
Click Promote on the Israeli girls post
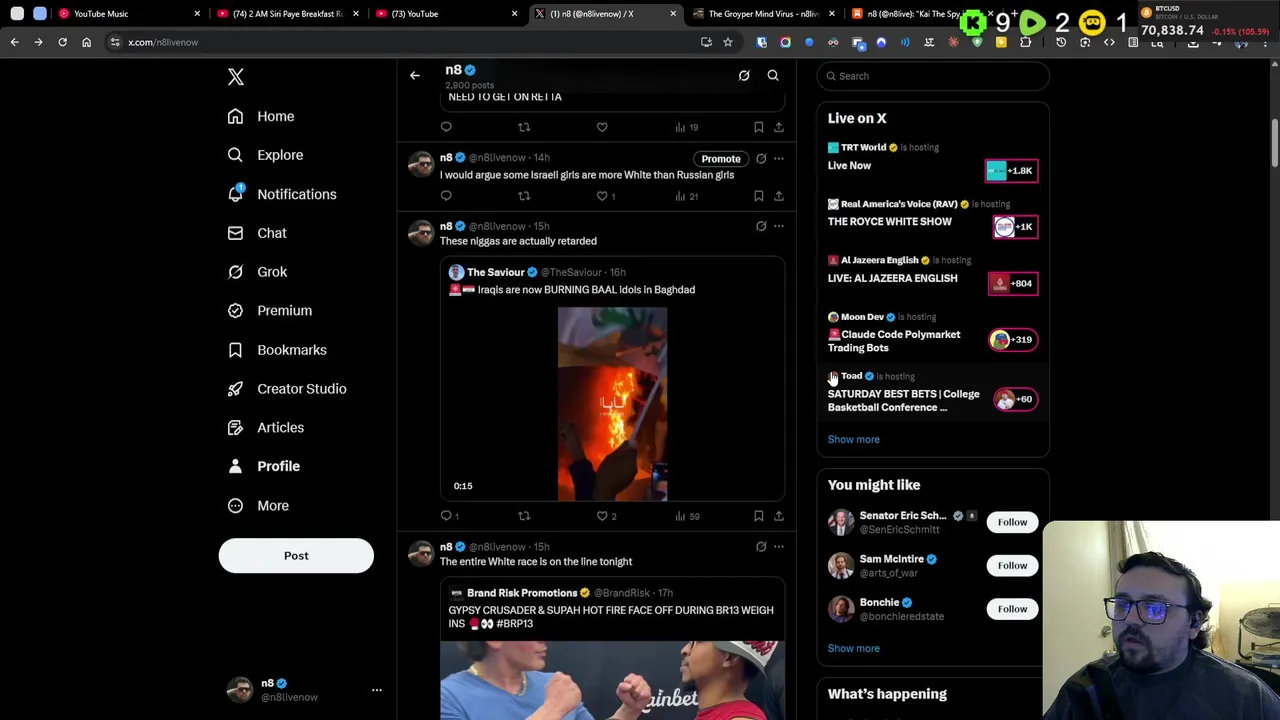721,159
